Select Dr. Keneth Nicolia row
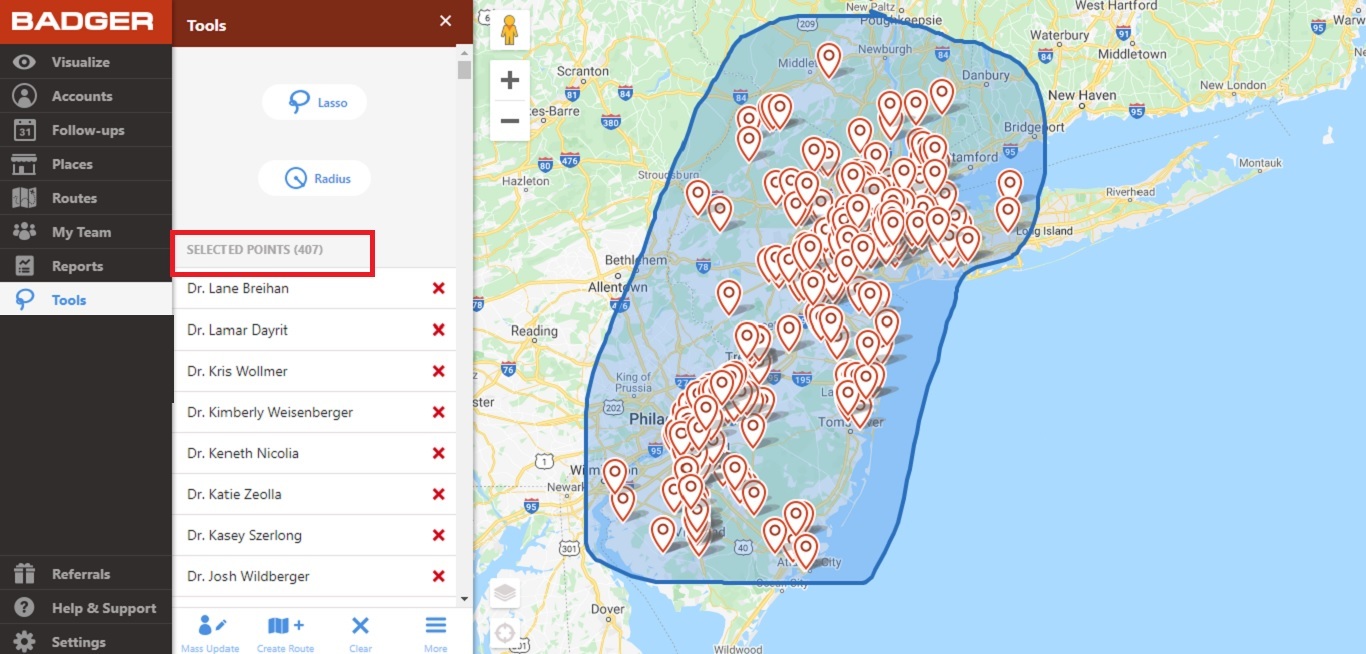The width and height of the screenshot is (1366, 654). 315,453
